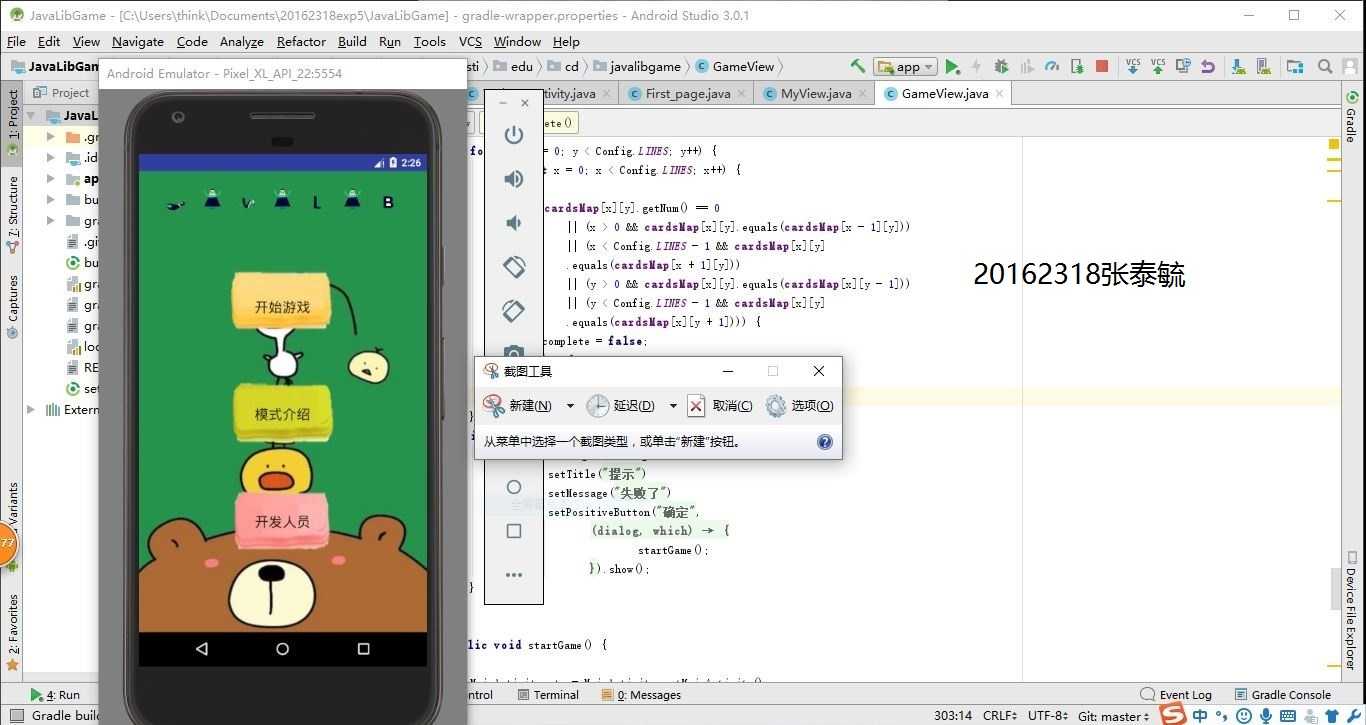Switch to the First_page.java tab
The width and height of the screenshot is (1366, 725).
687,93
